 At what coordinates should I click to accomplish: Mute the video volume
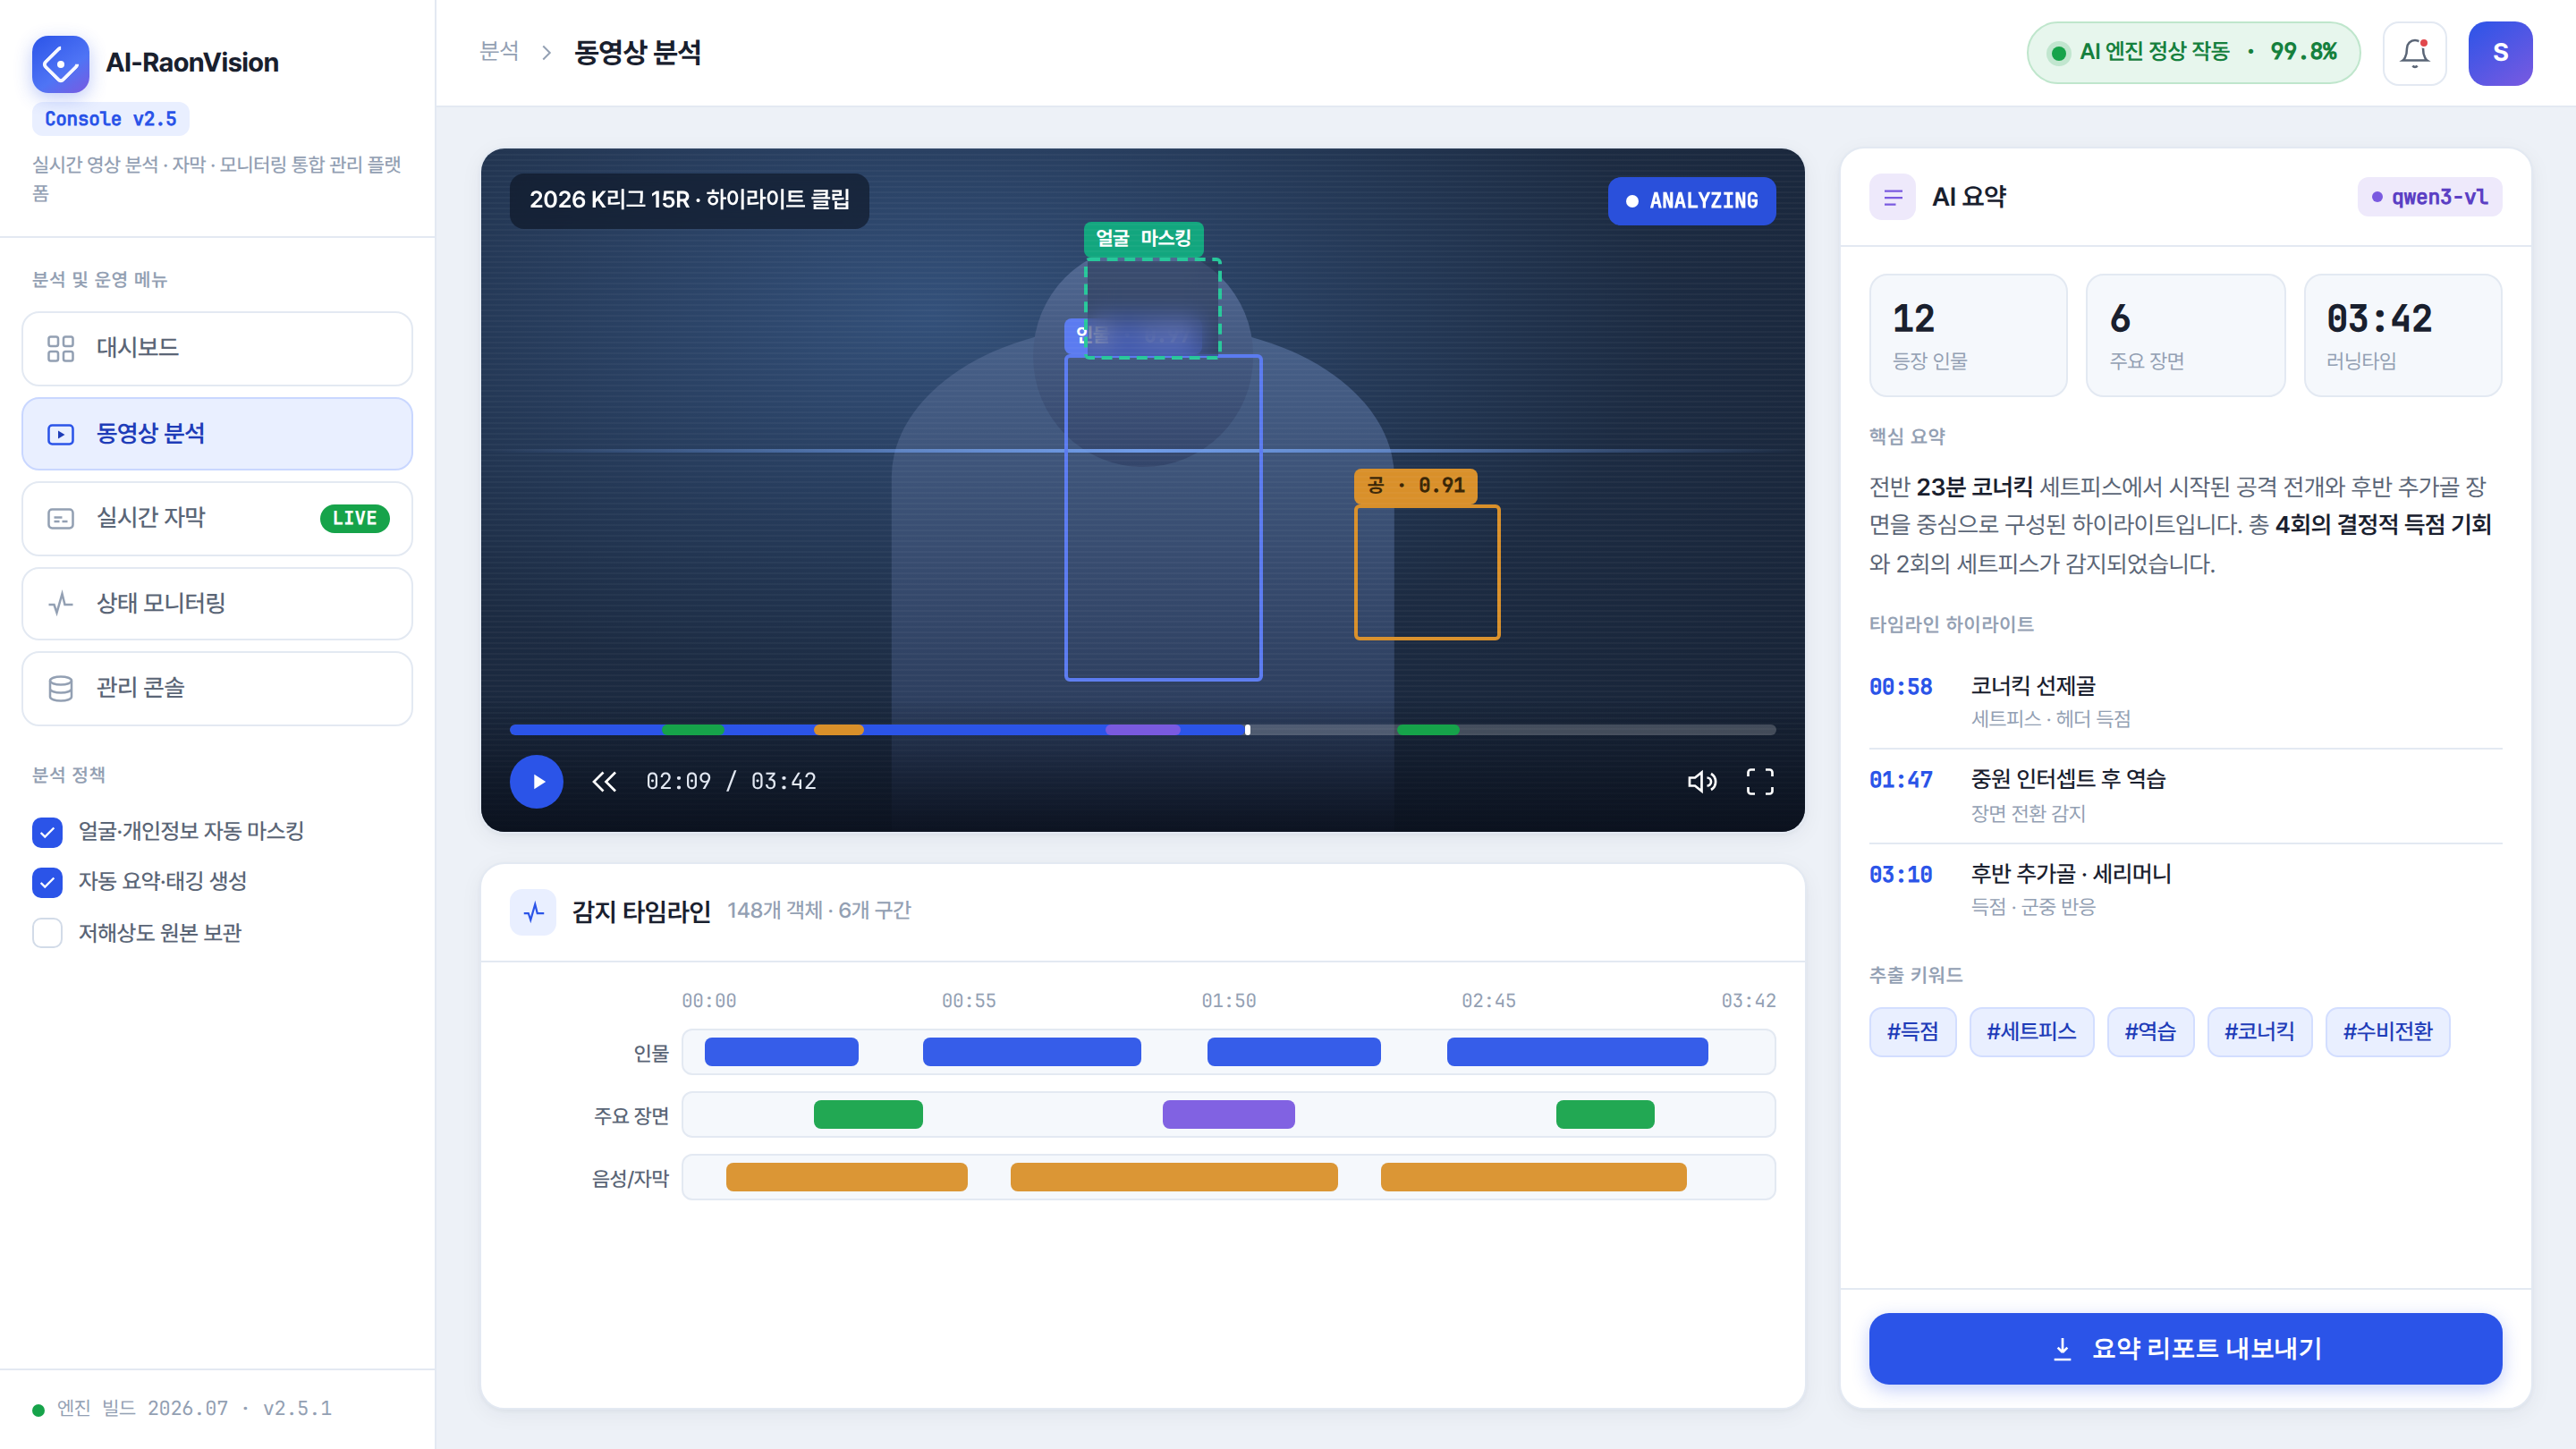(1702, 781)
